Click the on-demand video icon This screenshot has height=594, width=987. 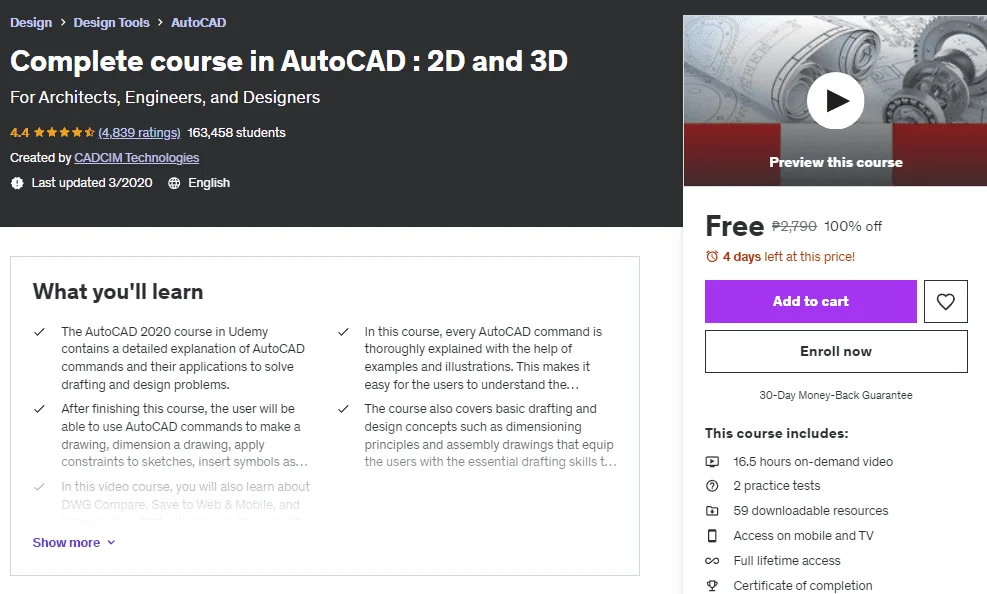click(712, 462)
